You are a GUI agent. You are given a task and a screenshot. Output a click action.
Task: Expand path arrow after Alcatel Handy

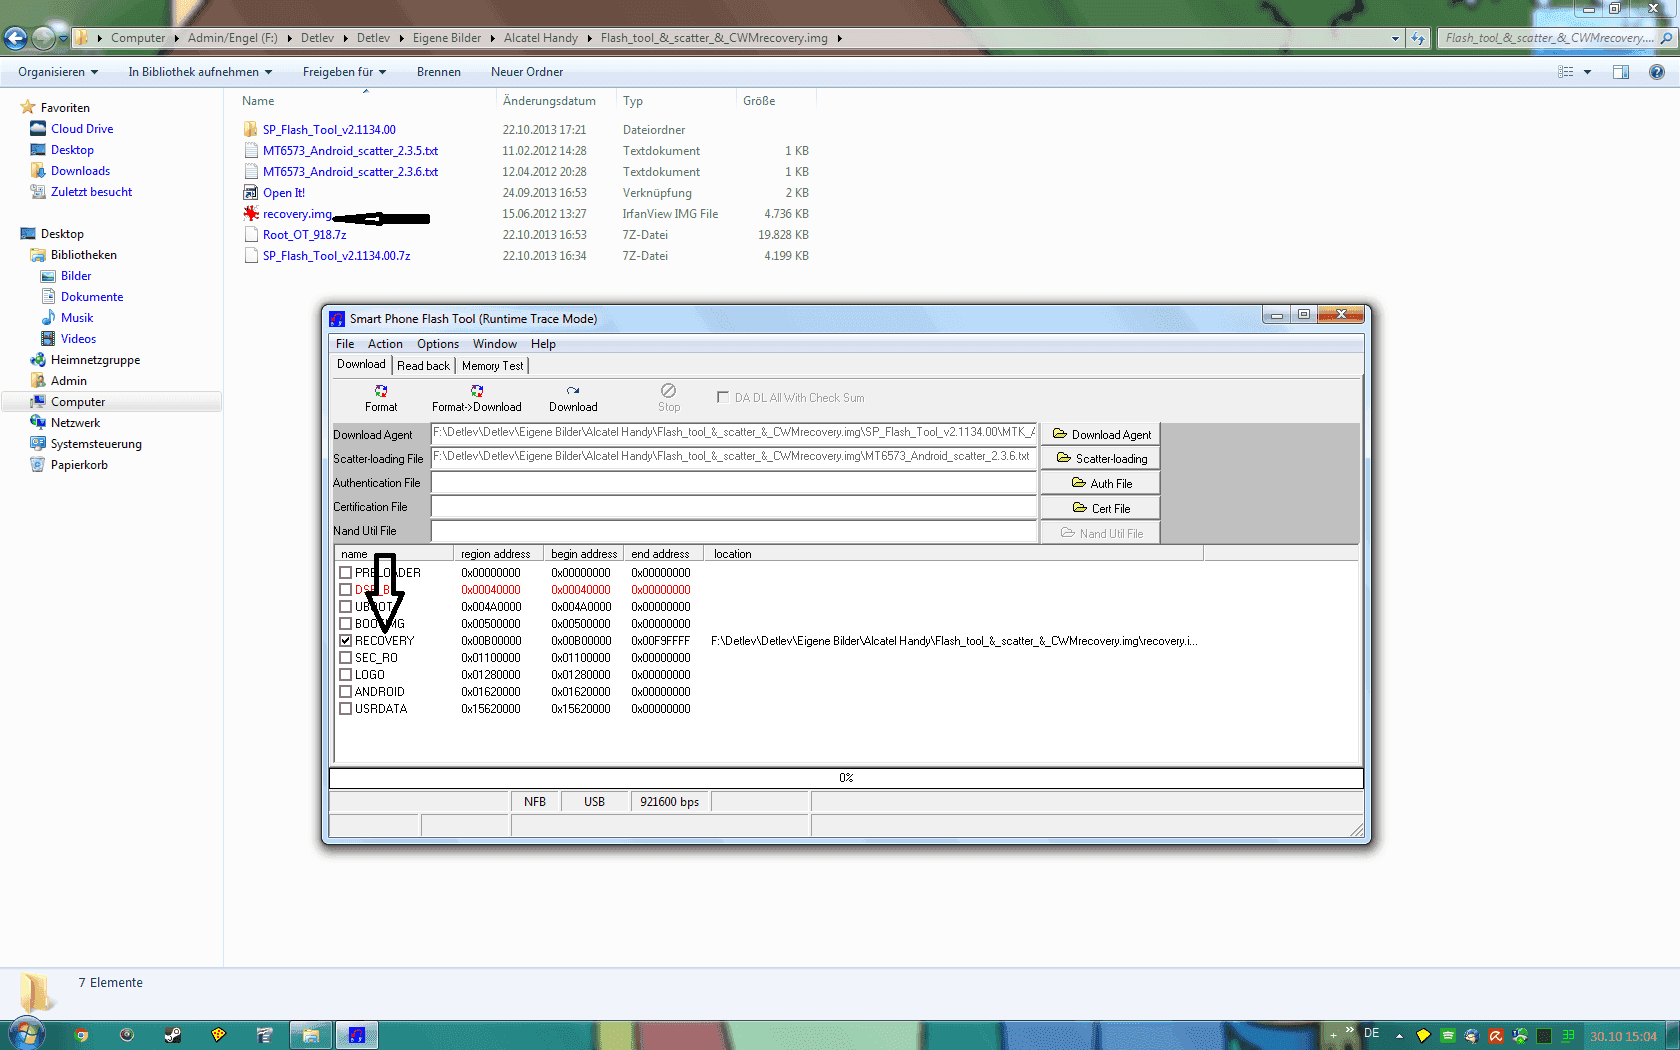pos(590,38)
